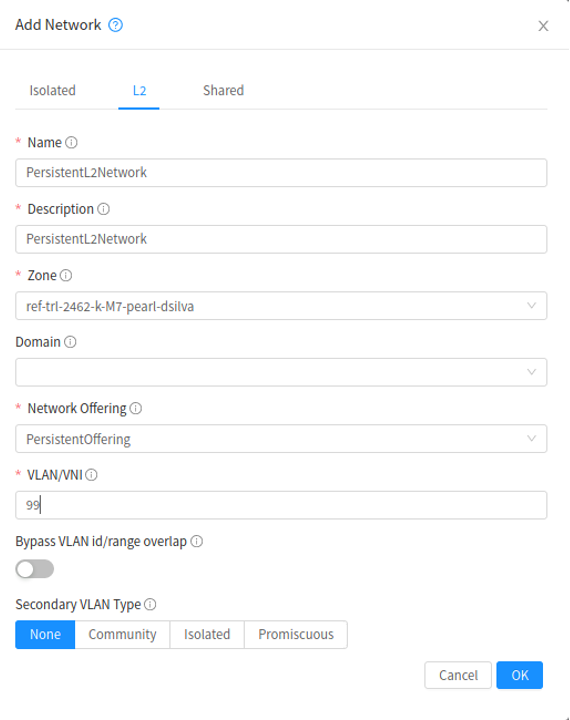Click the Domain info icon
Image resolution: width=570 pixels, height=720 pixels.
click(70, 342)
